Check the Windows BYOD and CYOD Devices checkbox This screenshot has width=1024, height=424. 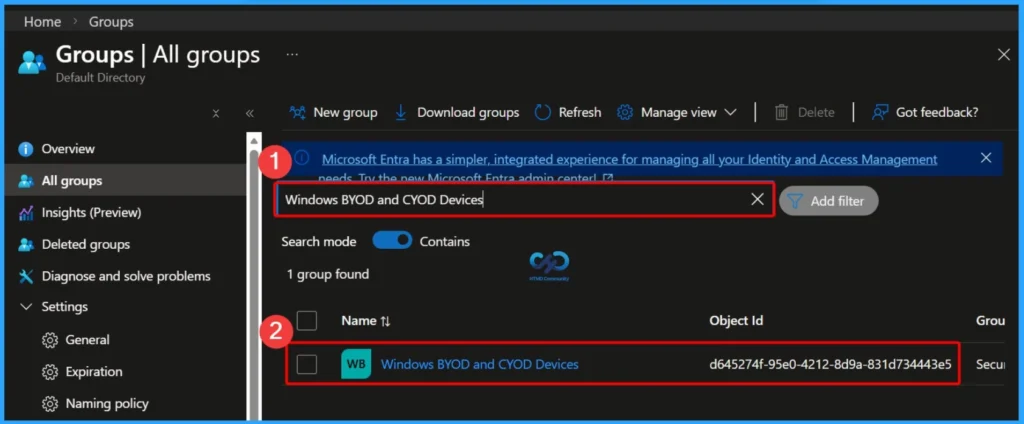coord(307,364)
